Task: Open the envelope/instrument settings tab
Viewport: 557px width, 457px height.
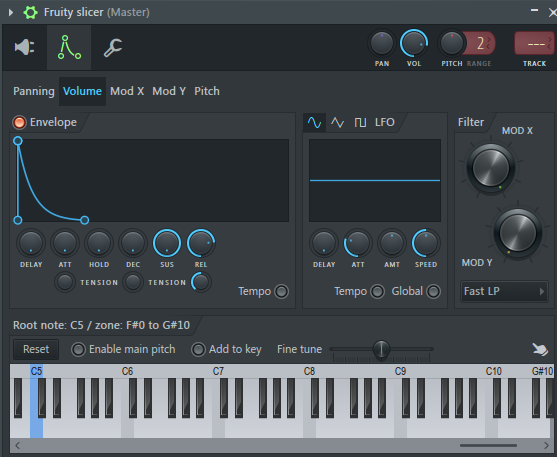Action: 69,47
